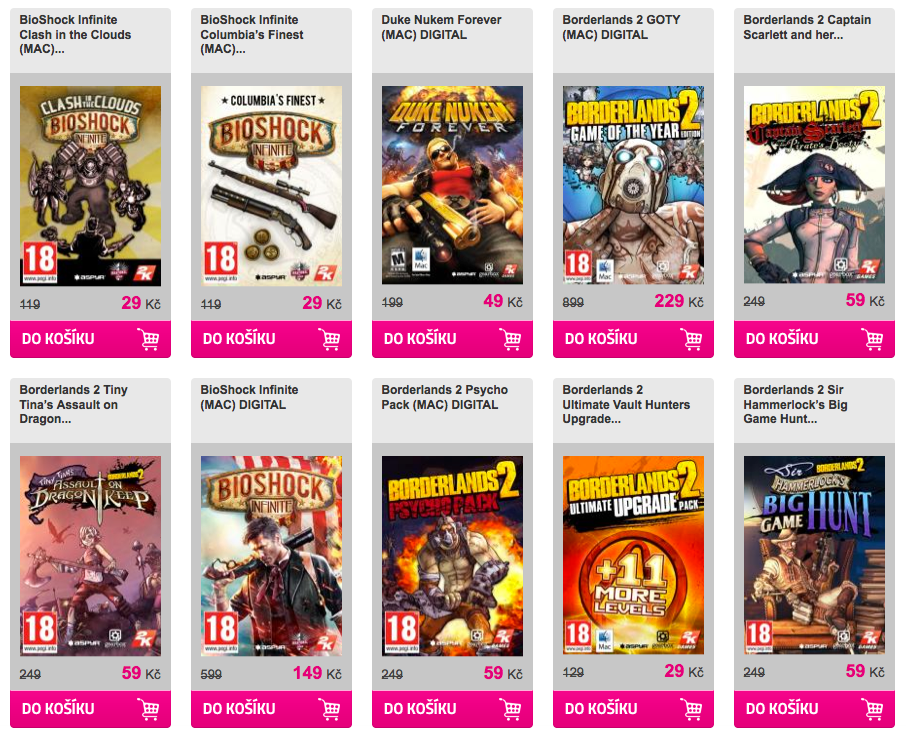Click cart icon for Sir Hammerlock's Big Game Hunt
Viewport: 906px width, 742px height.
(x=872, y=709)
